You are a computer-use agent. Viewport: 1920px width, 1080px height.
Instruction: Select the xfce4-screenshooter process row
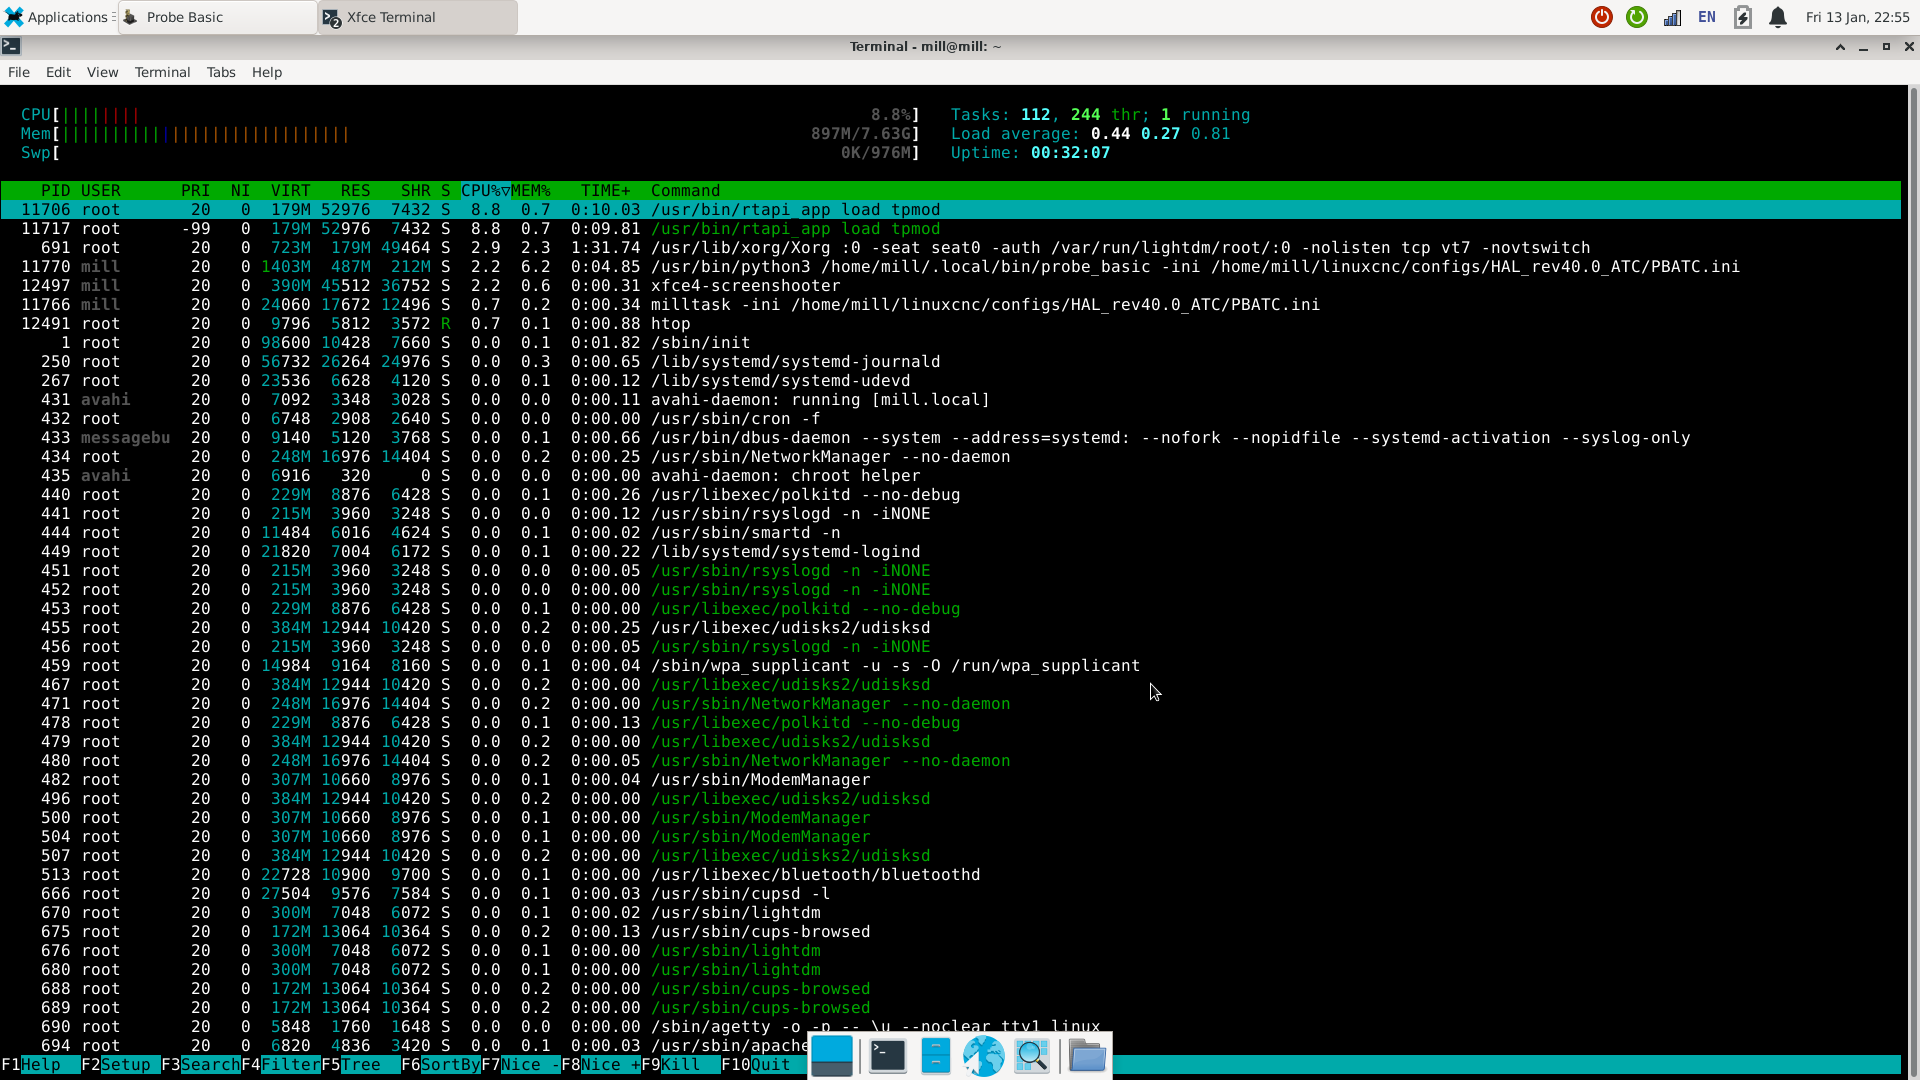click(x=950, y=285)
